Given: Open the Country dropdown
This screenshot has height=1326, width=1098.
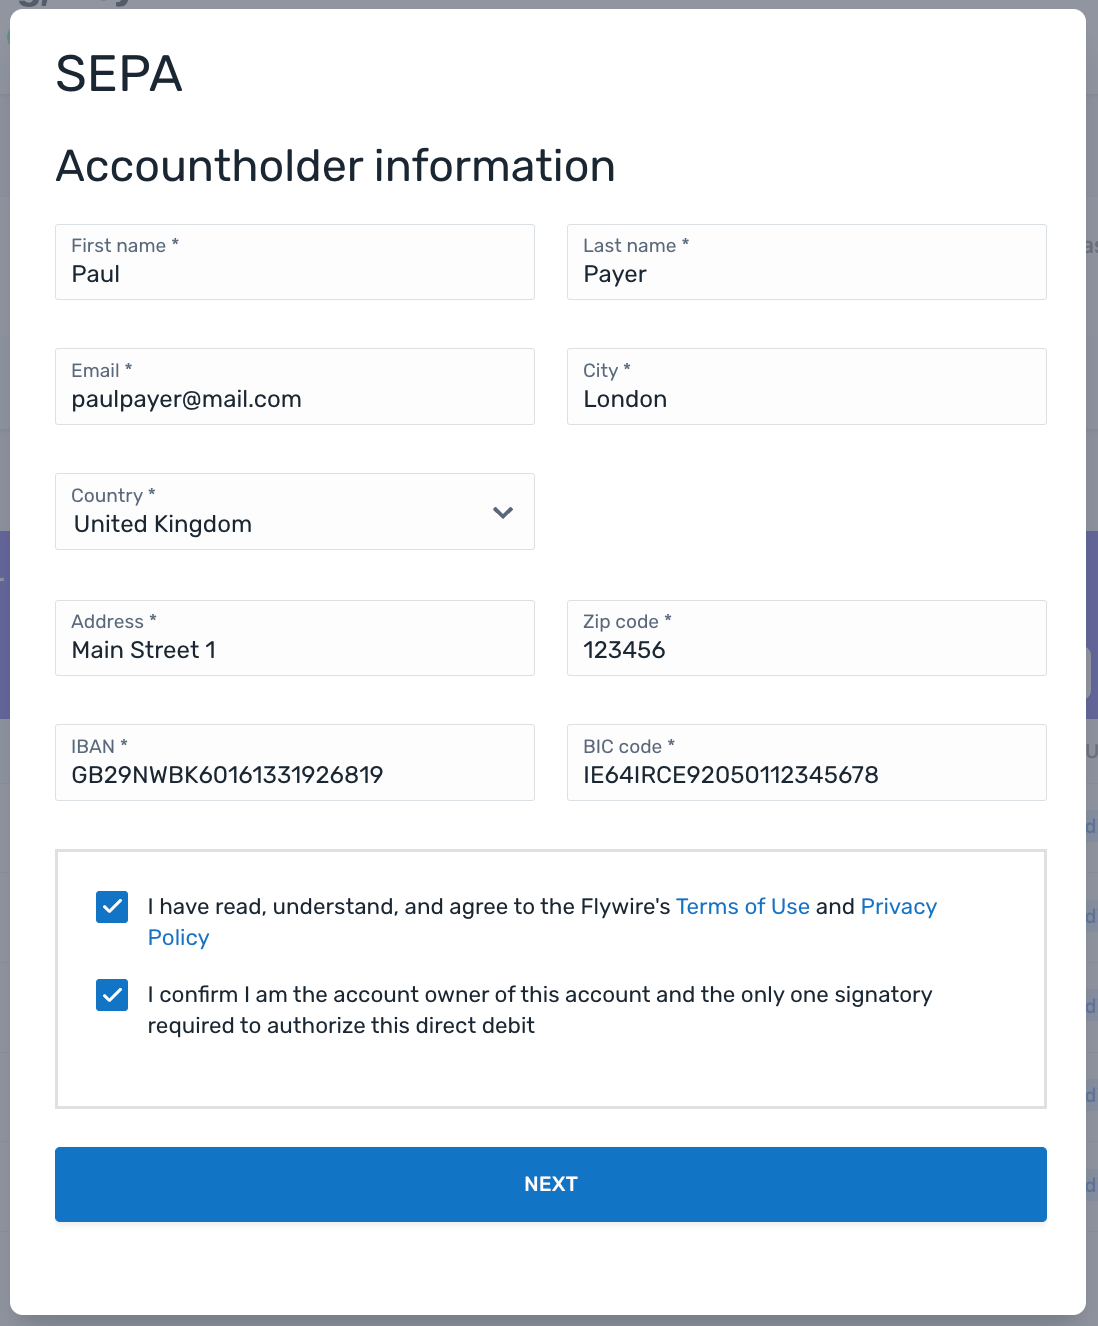Looking at the screenshot, I should tap(294, 512).
